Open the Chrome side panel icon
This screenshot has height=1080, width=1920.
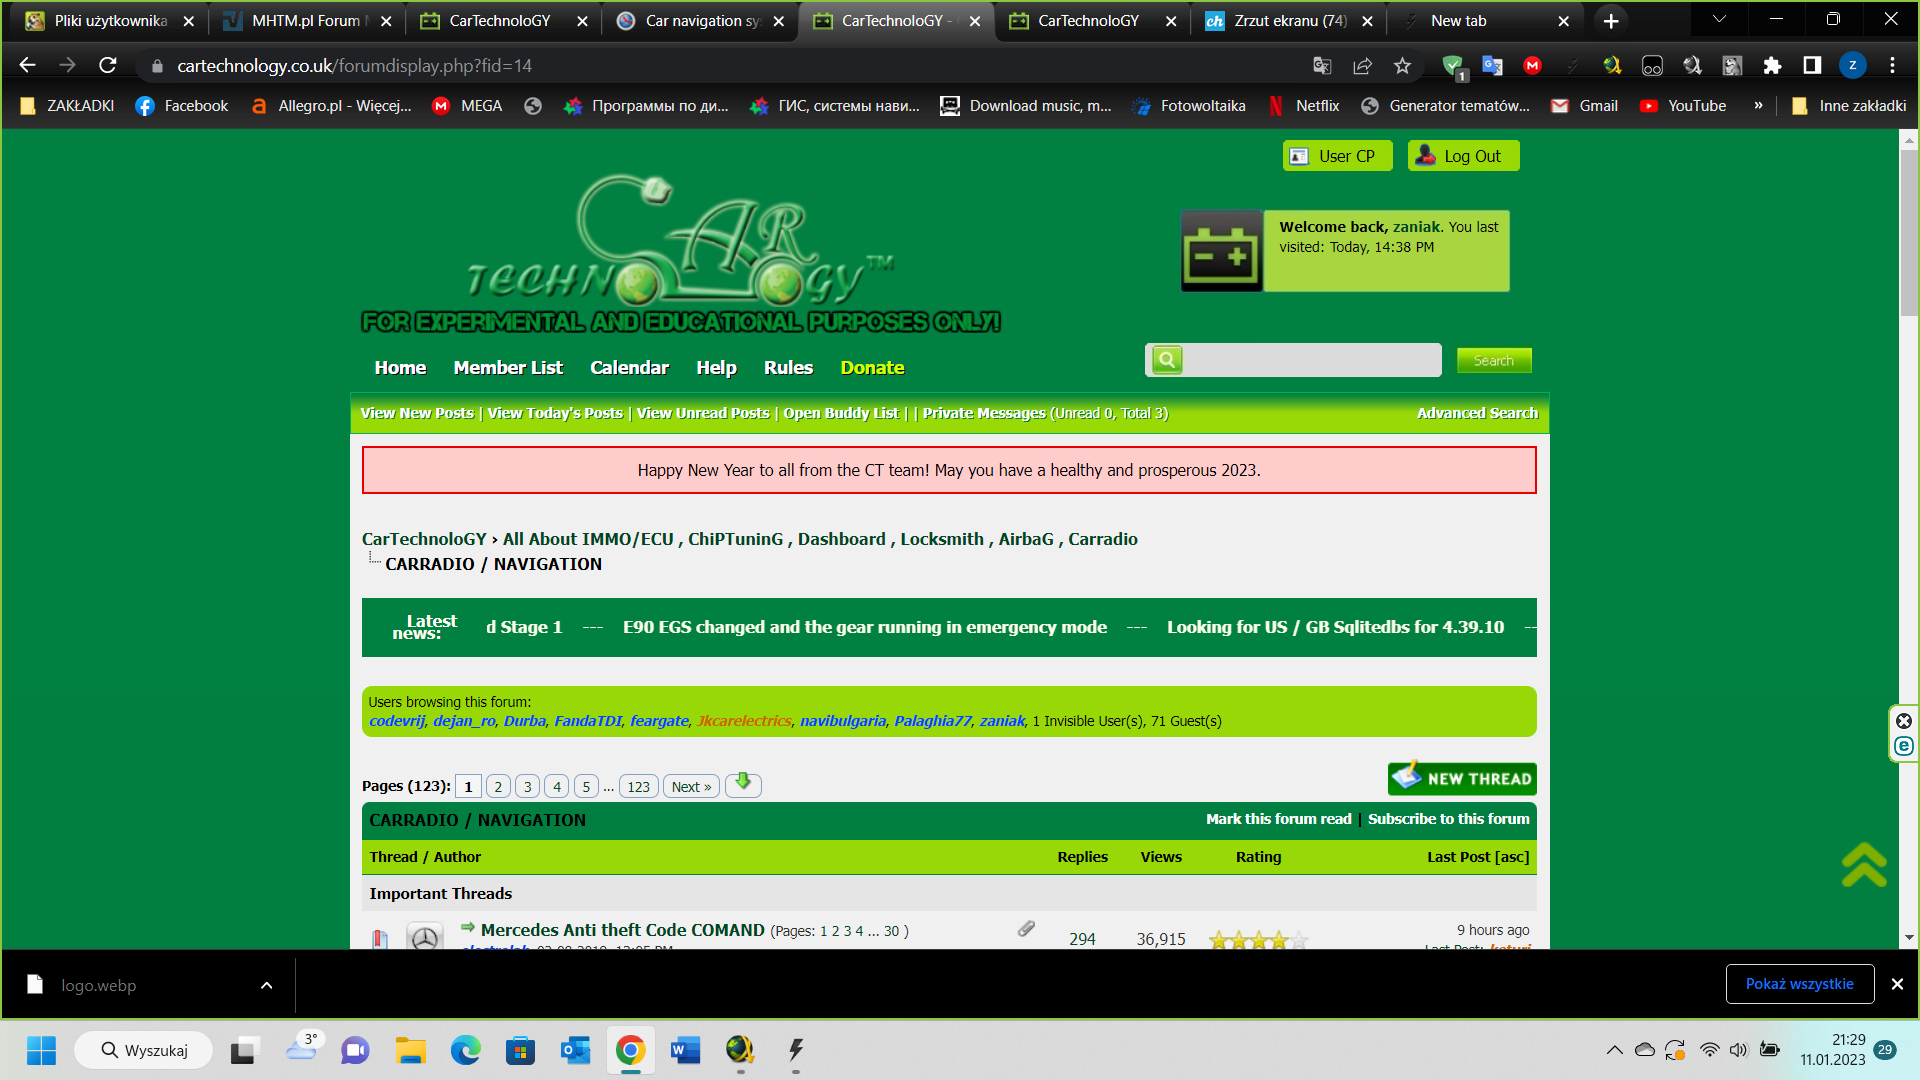pos(1812,65)
